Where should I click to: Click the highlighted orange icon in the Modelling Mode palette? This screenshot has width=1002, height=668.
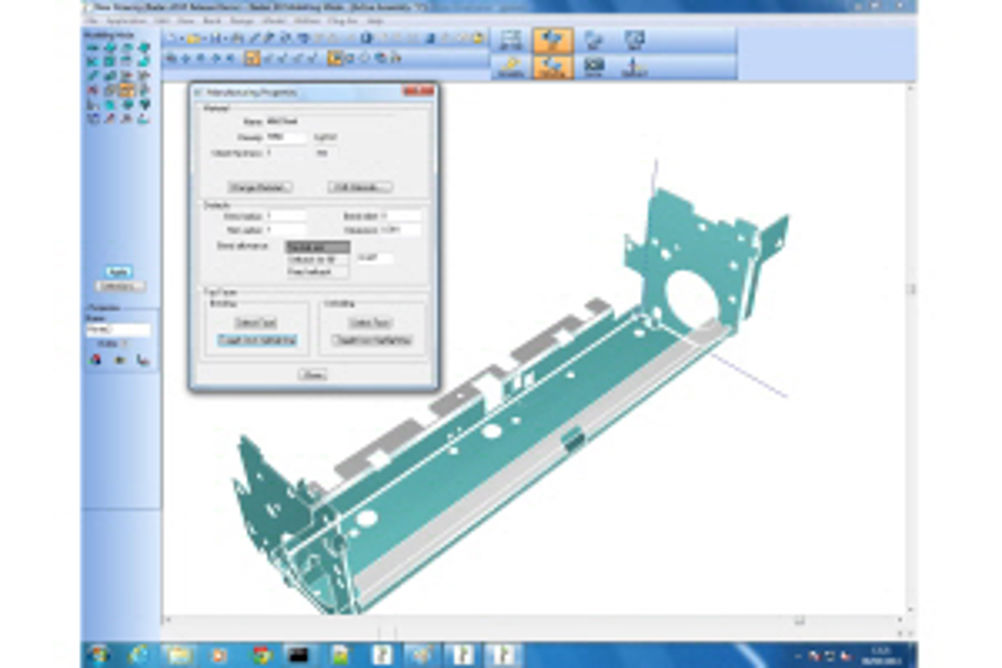(x=127, y=91)
